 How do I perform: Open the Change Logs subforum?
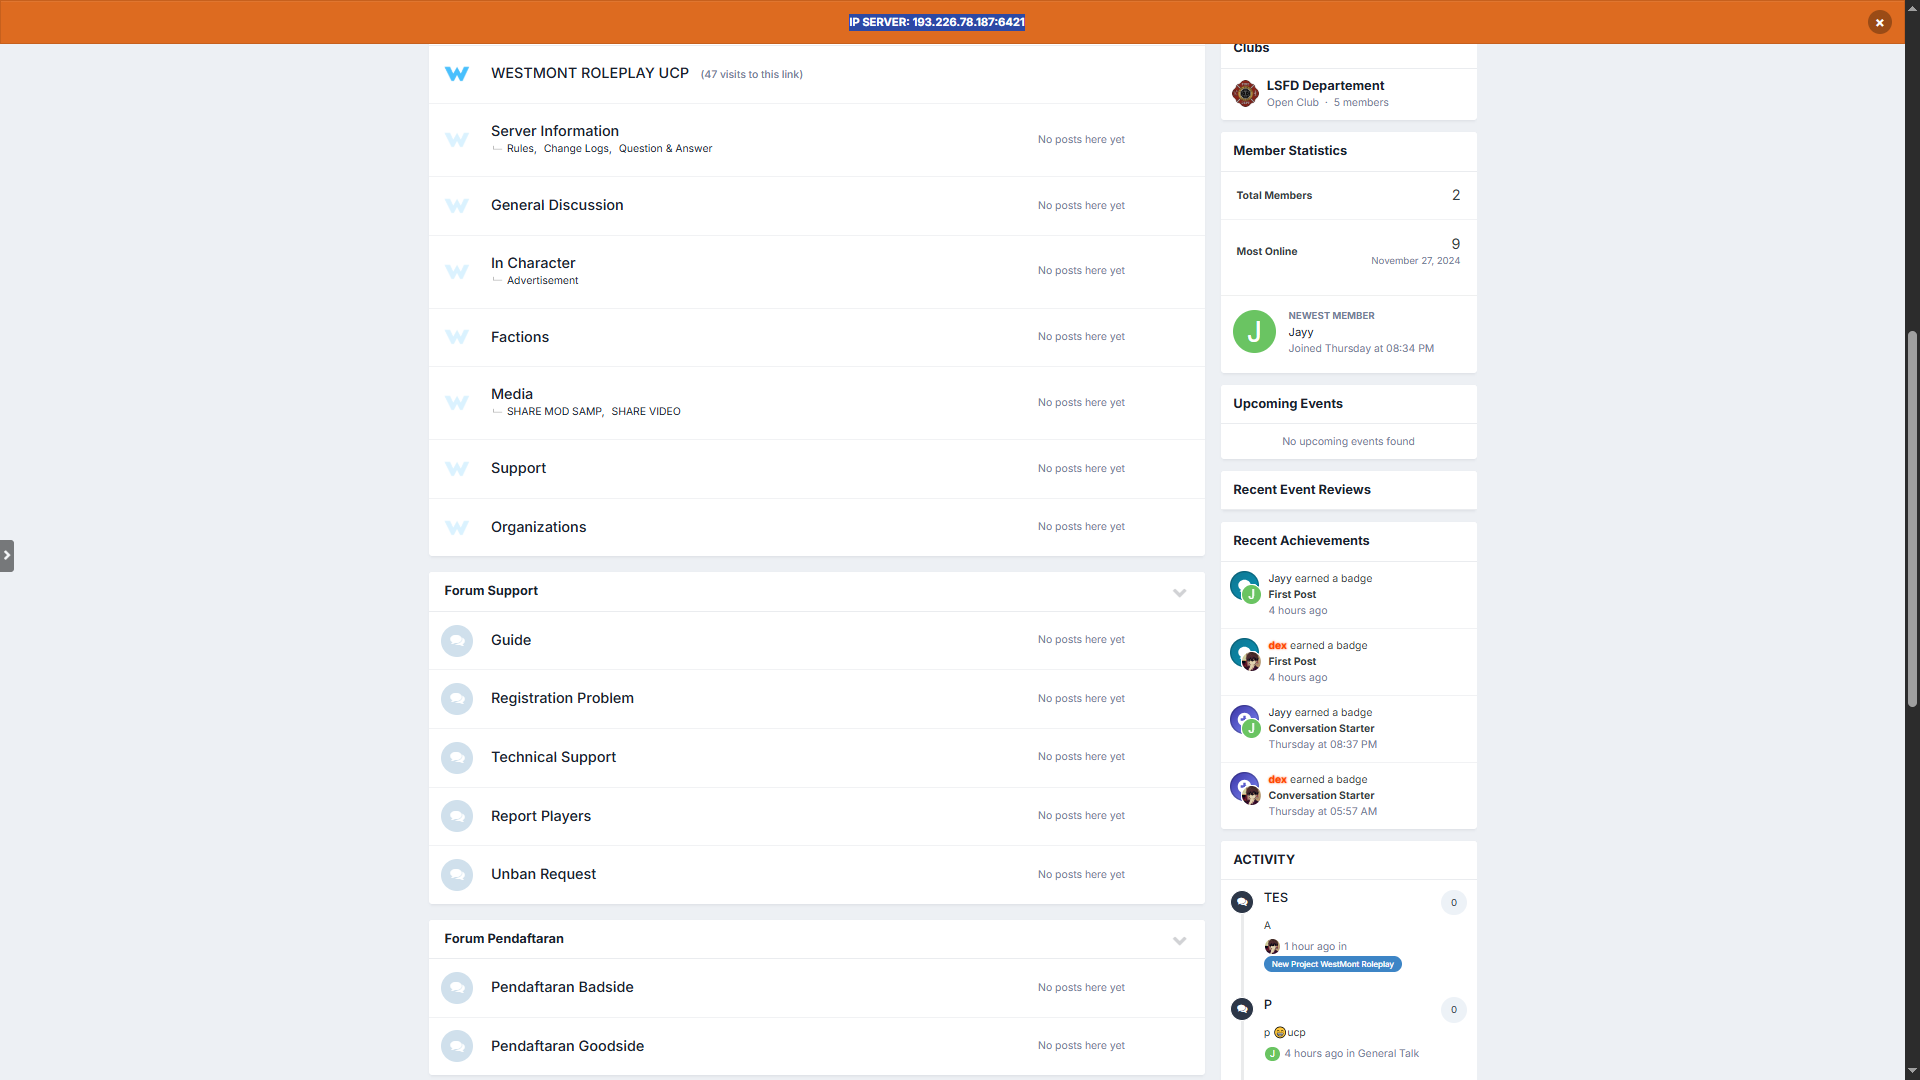click(576, 149)
